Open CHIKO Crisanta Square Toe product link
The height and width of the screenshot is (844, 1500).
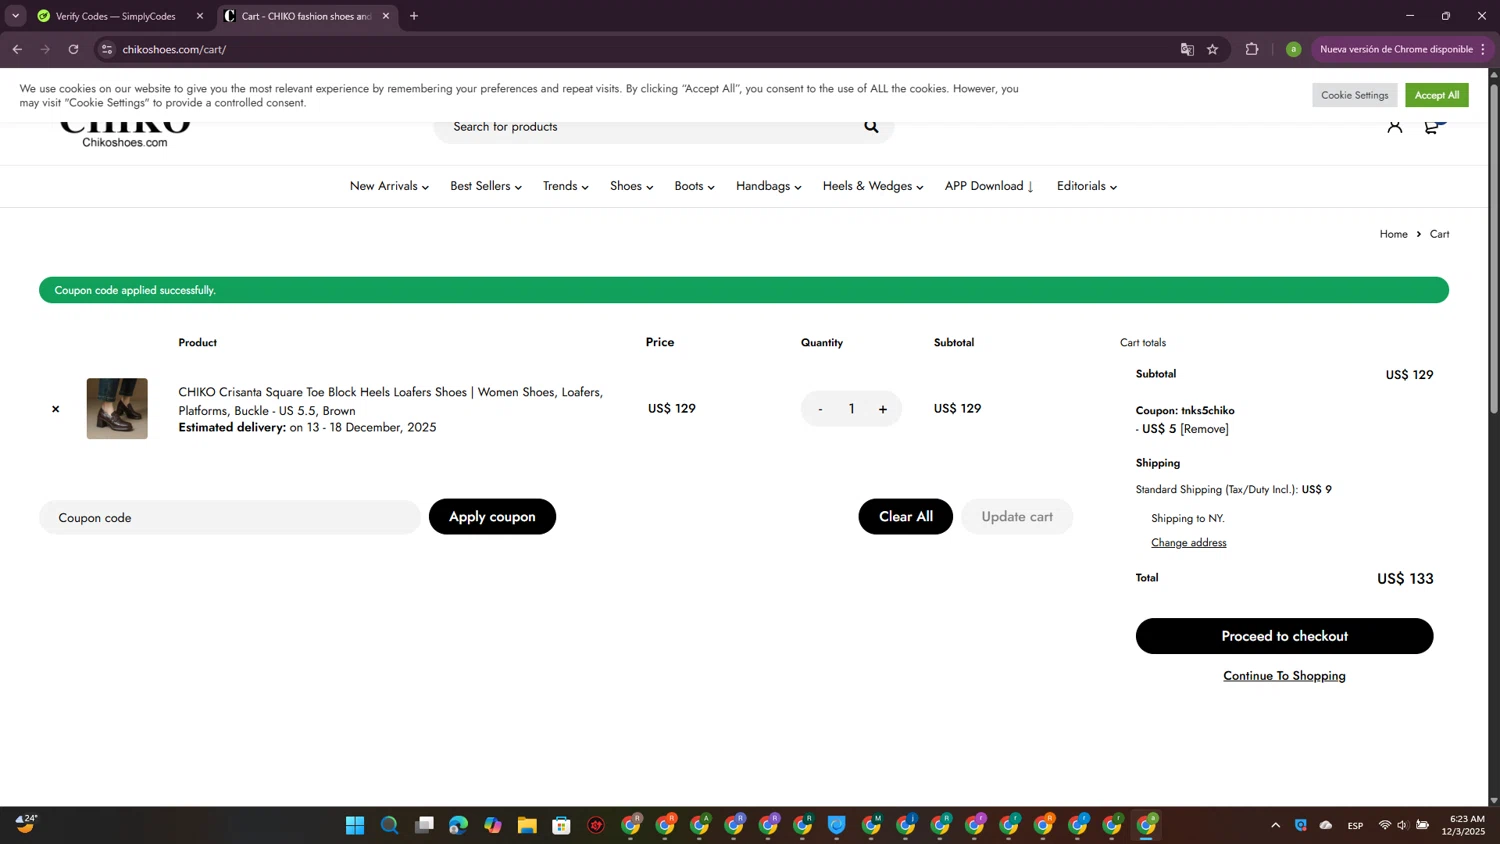tap(390, 401)
